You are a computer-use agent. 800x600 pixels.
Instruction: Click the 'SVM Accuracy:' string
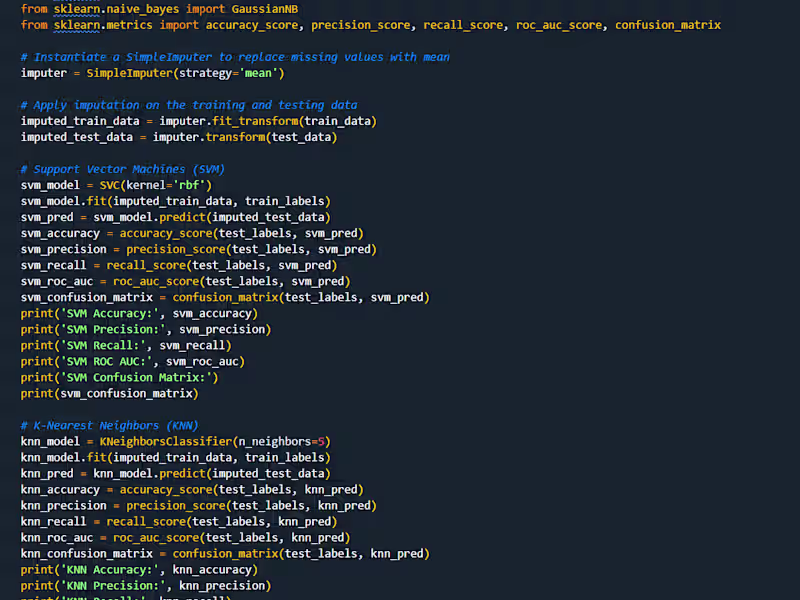click(x=110, y=313)
